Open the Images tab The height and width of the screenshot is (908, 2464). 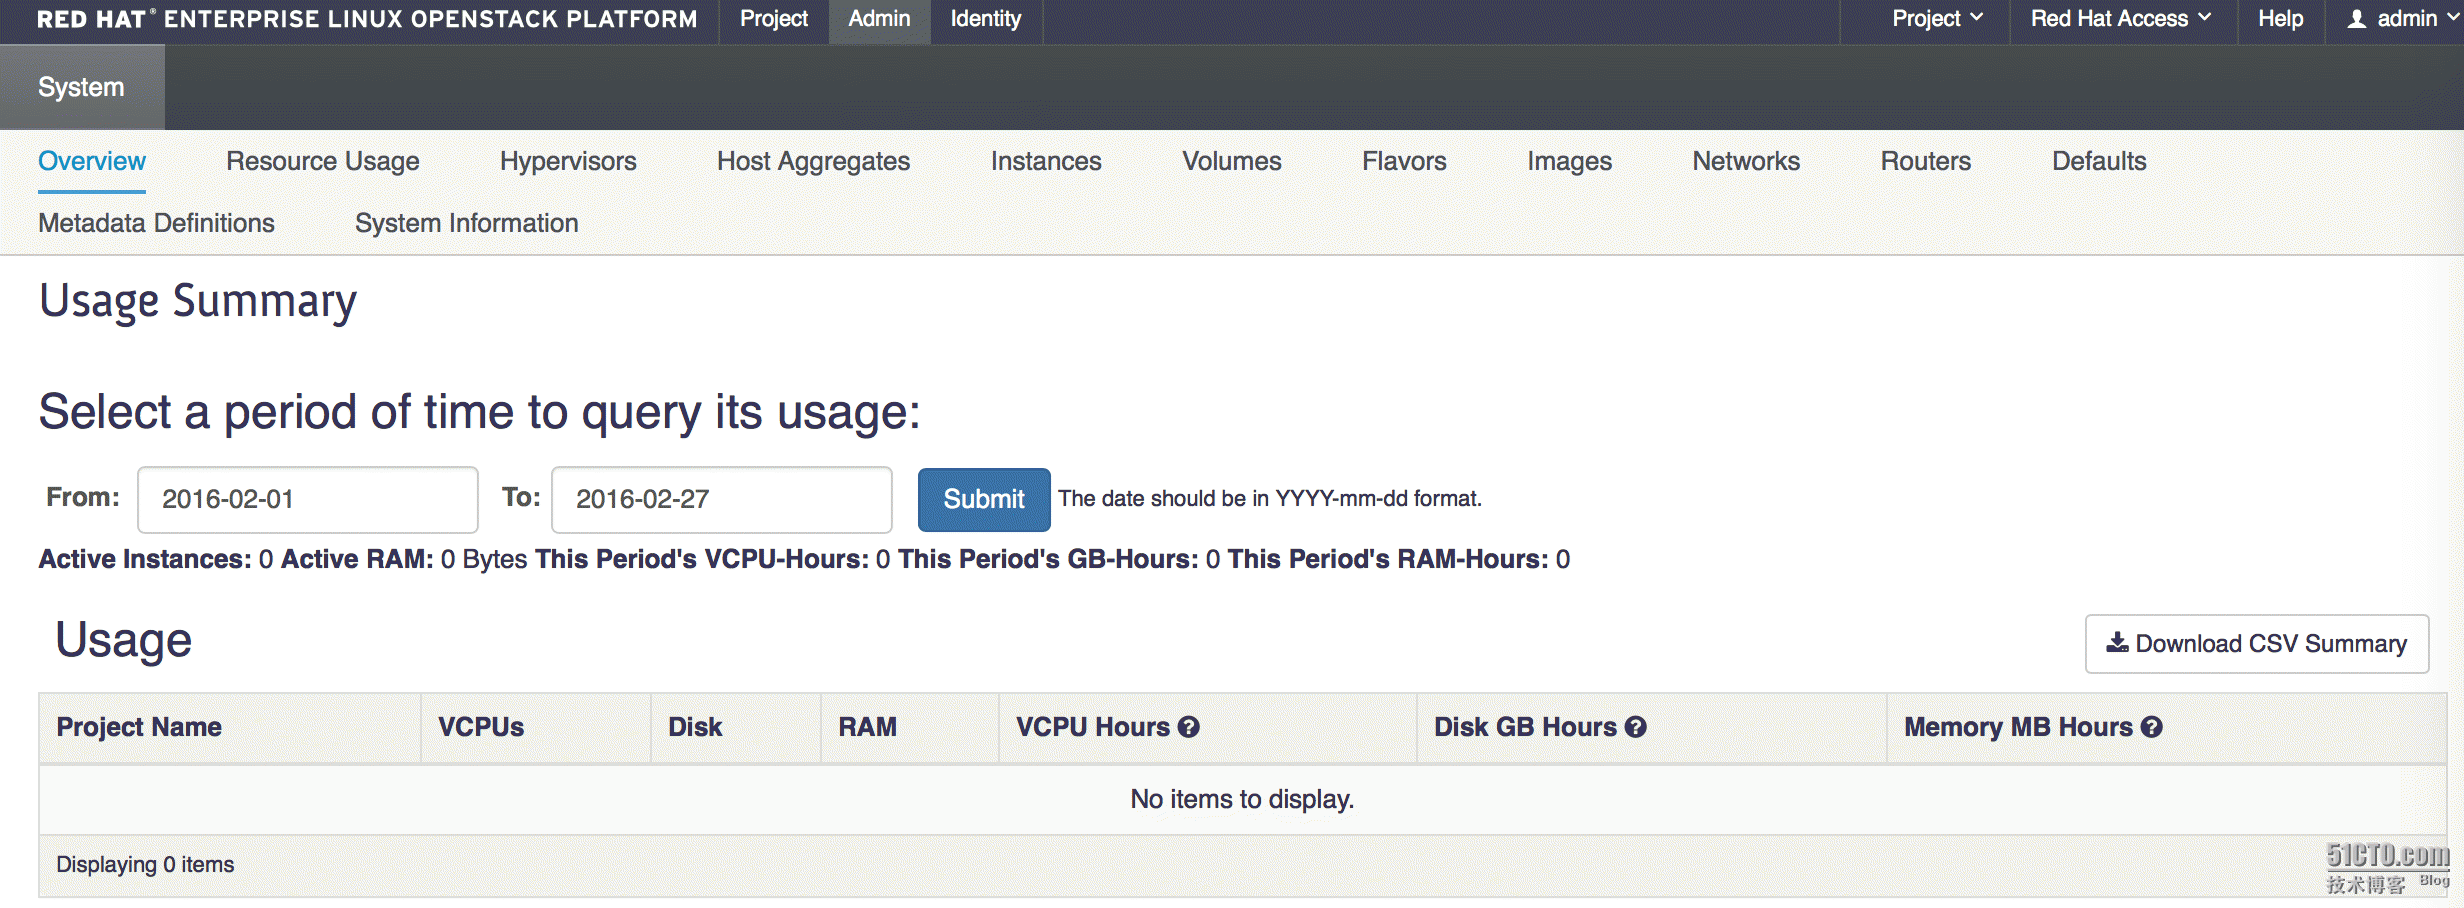point(1569,161)
